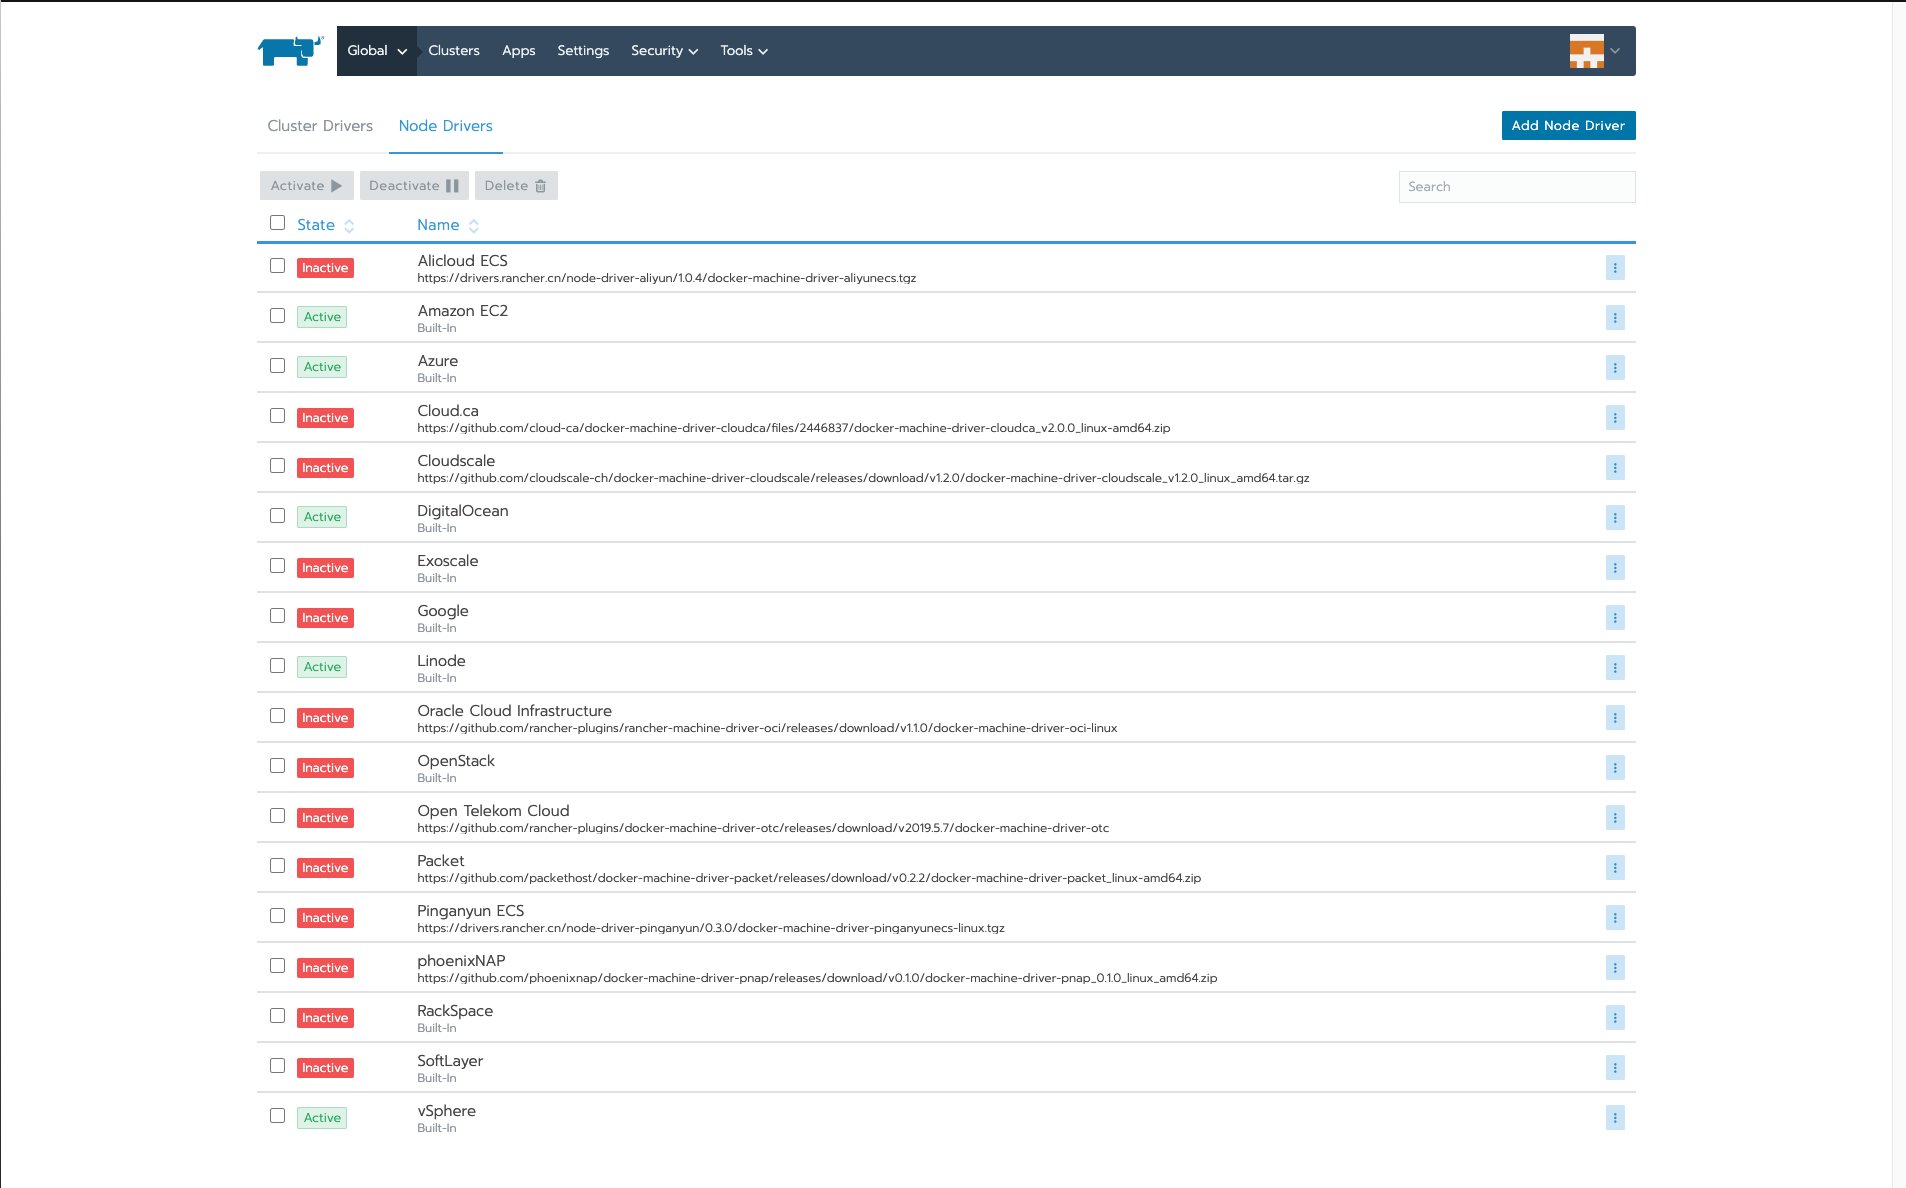Click the three-dot menu for Google driver
The image size is (1906, 1188).
(x=1614, y=618)
